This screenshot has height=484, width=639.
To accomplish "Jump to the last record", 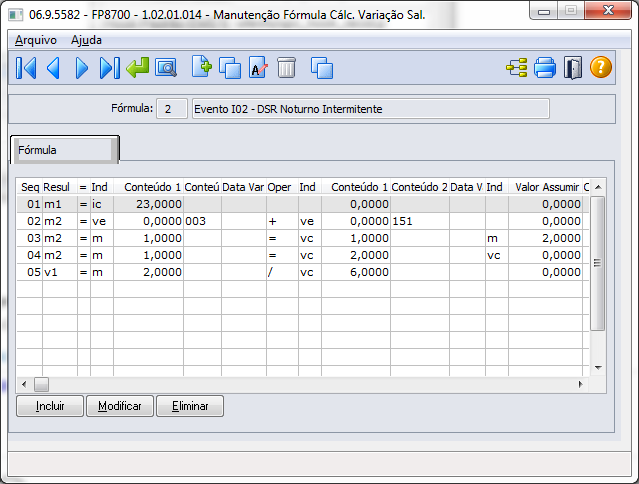I will click(x=110, y=68).
